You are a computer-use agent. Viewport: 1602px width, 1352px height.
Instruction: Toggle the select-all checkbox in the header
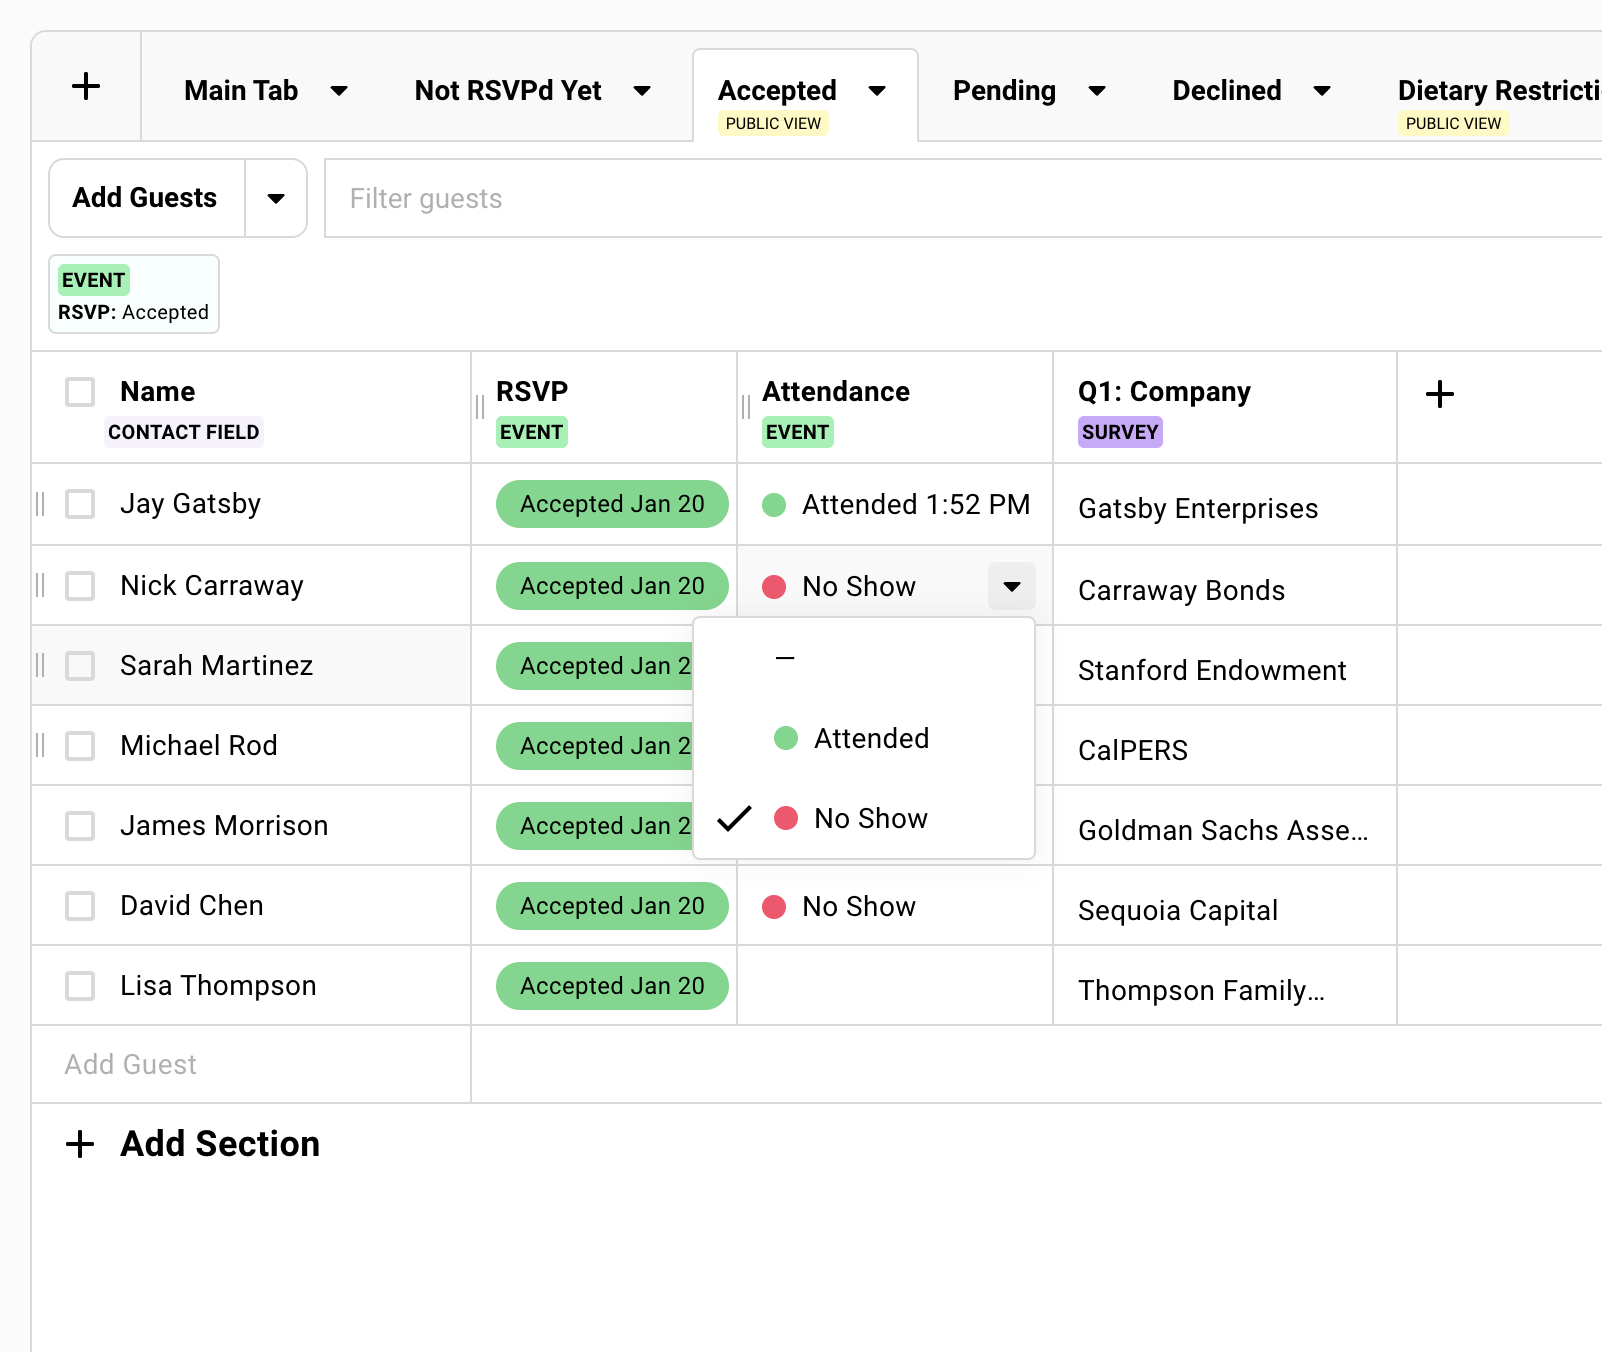(79, 392)
